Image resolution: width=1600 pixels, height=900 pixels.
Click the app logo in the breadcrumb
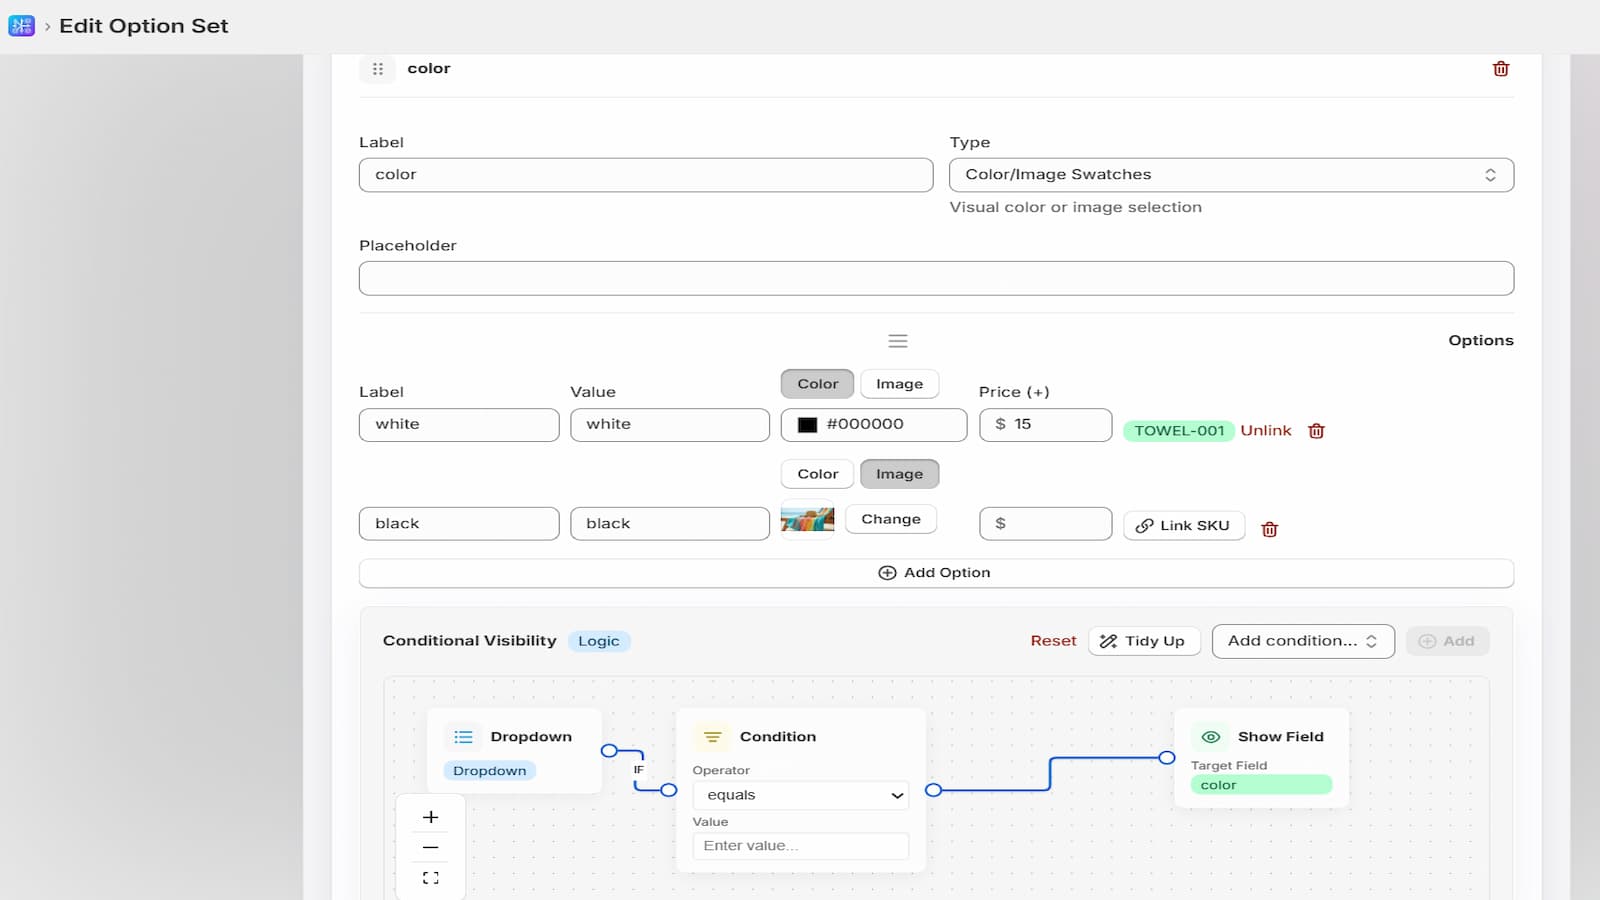[20, 26]
